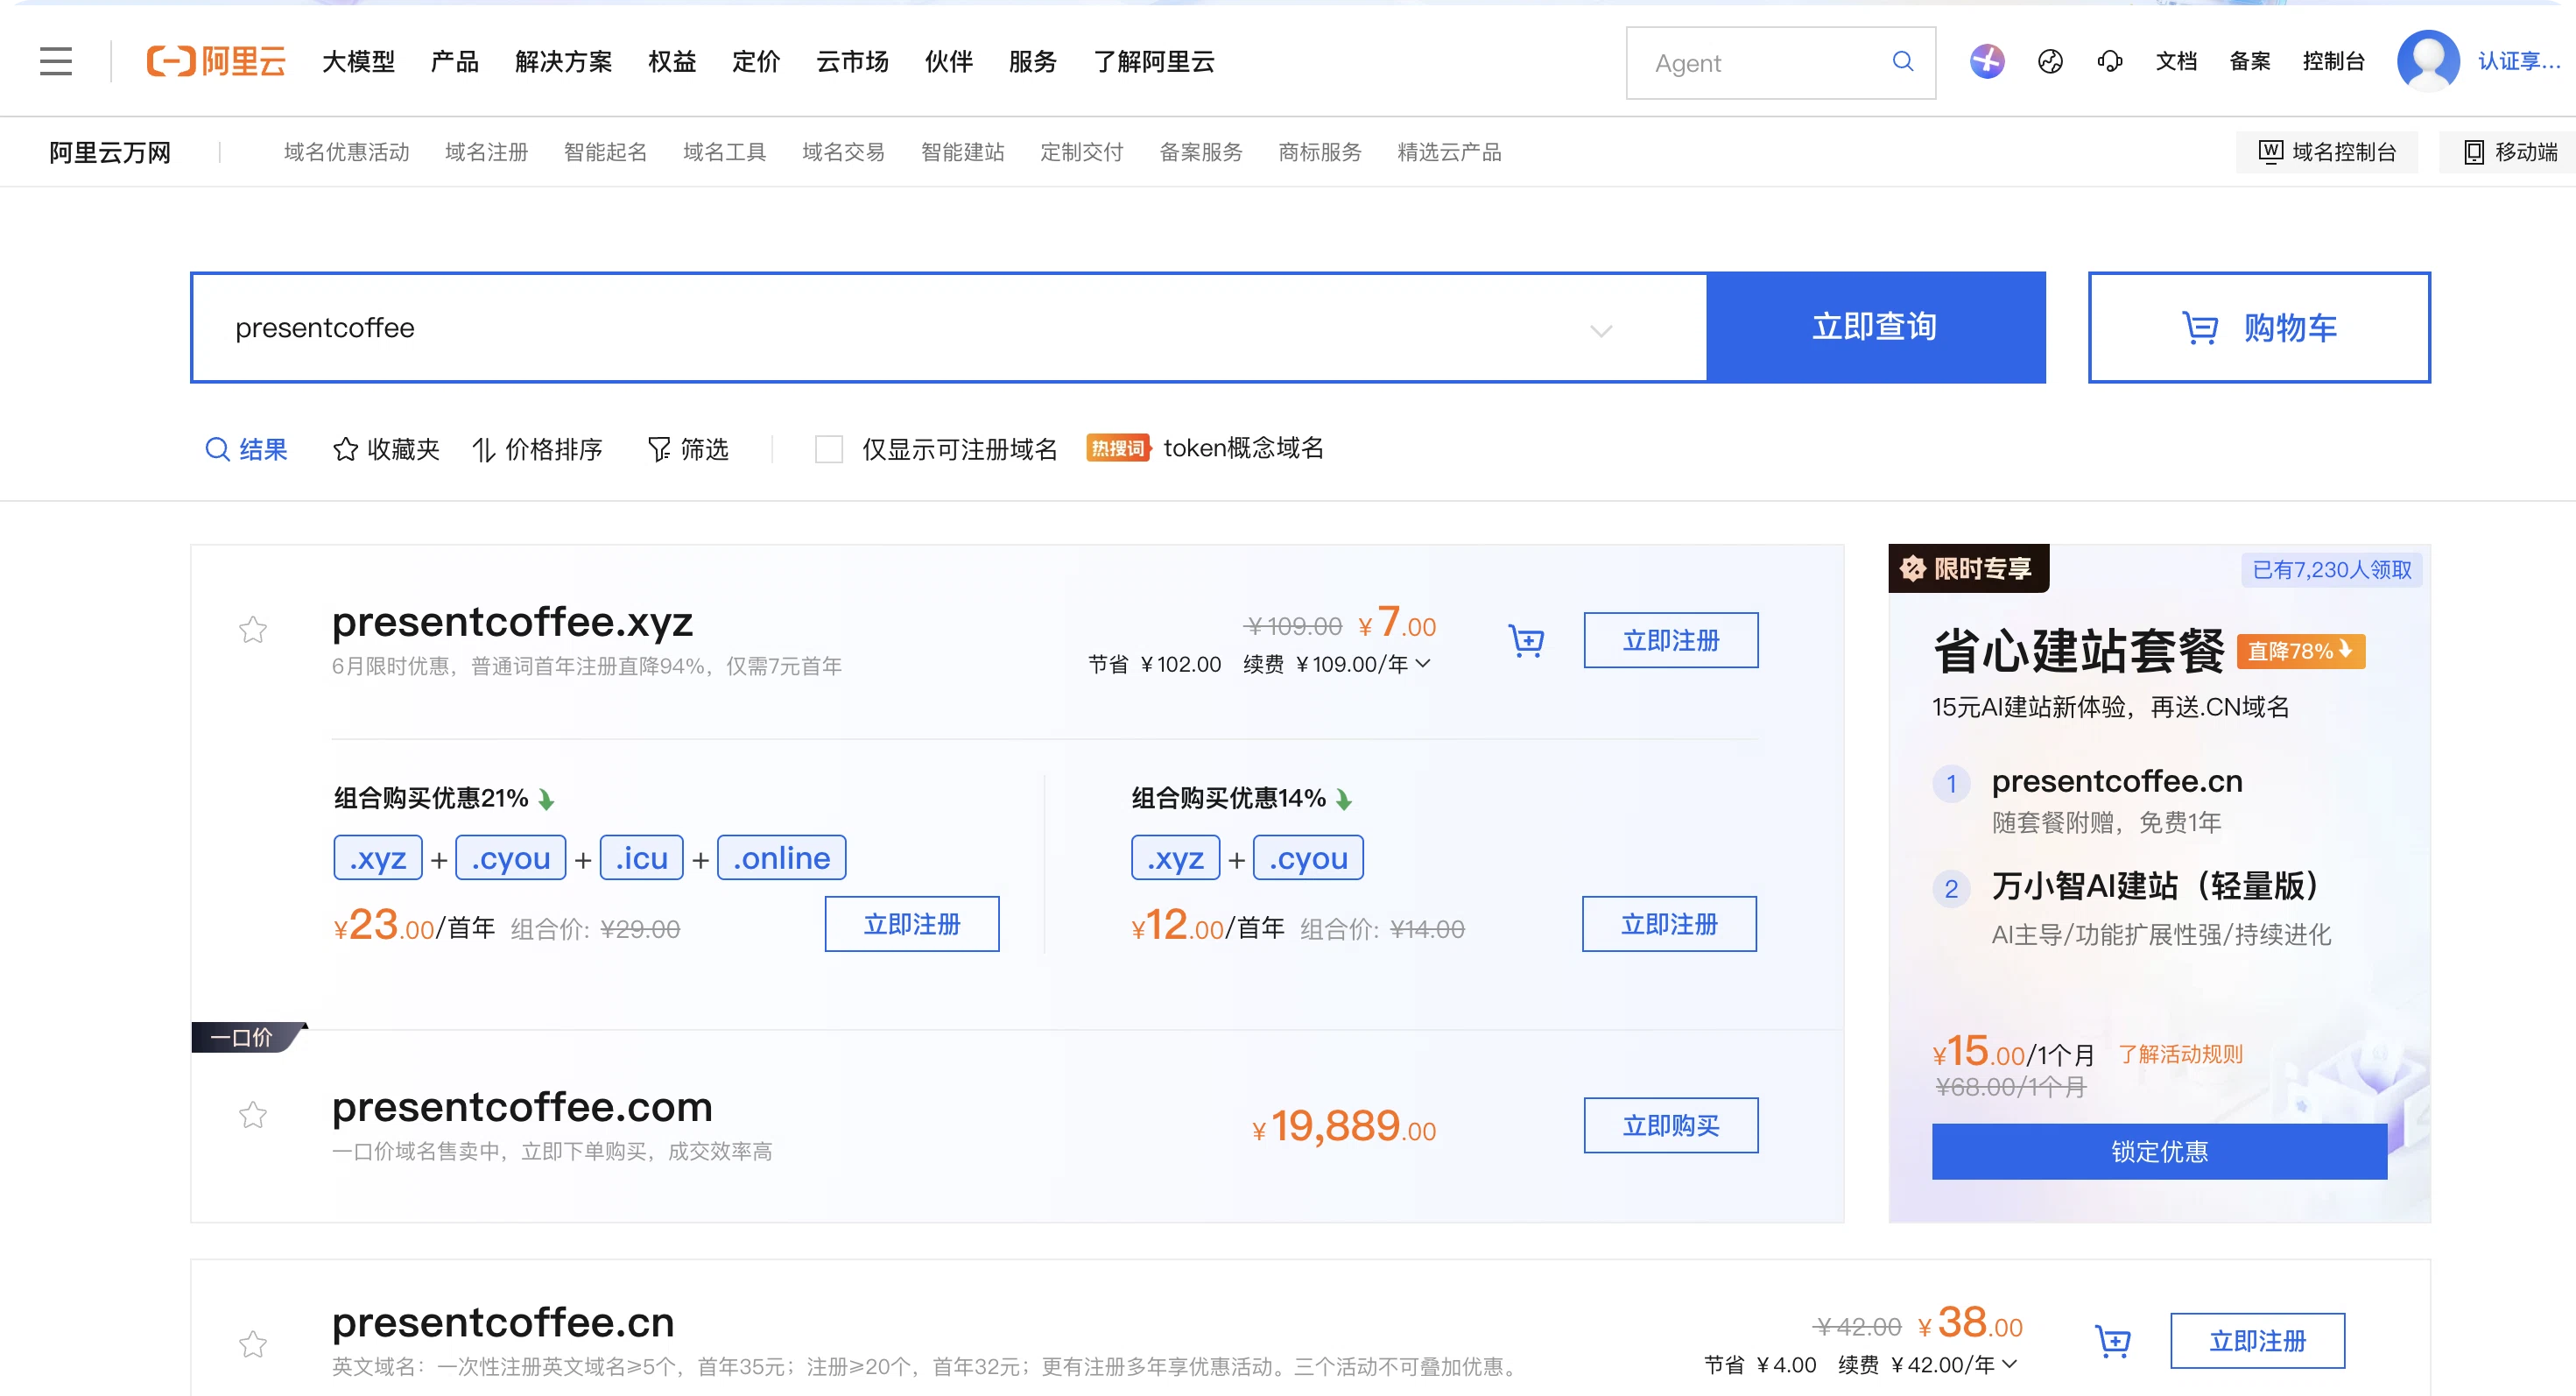Screen dimensions: 2576x1396
Task: Select .online tag in 21% combo
Action: tap(782, 858)
